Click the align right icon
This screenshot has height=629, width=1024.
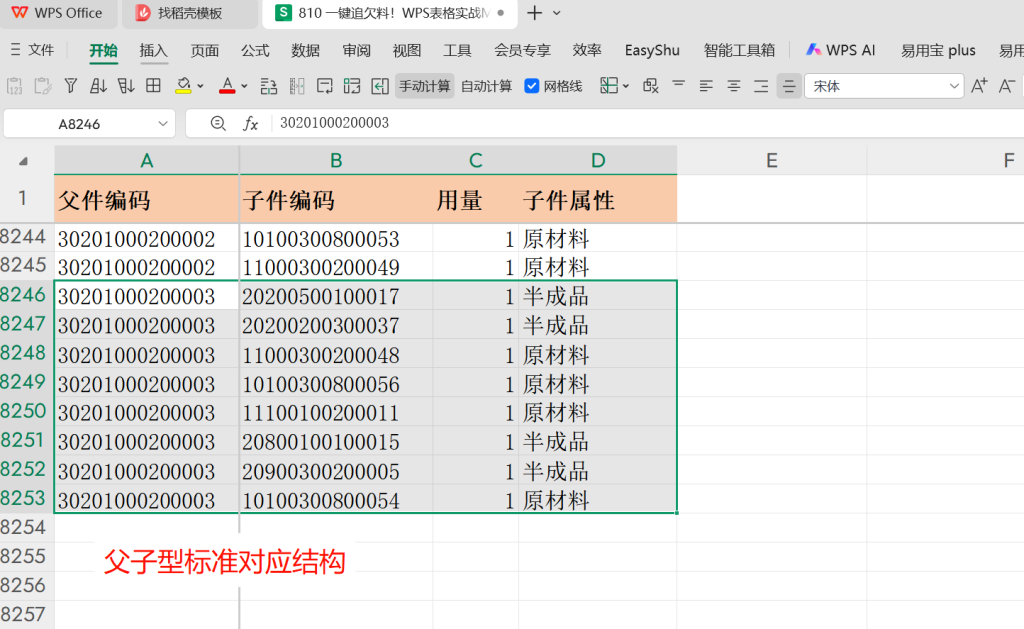[x=761, y=86]
